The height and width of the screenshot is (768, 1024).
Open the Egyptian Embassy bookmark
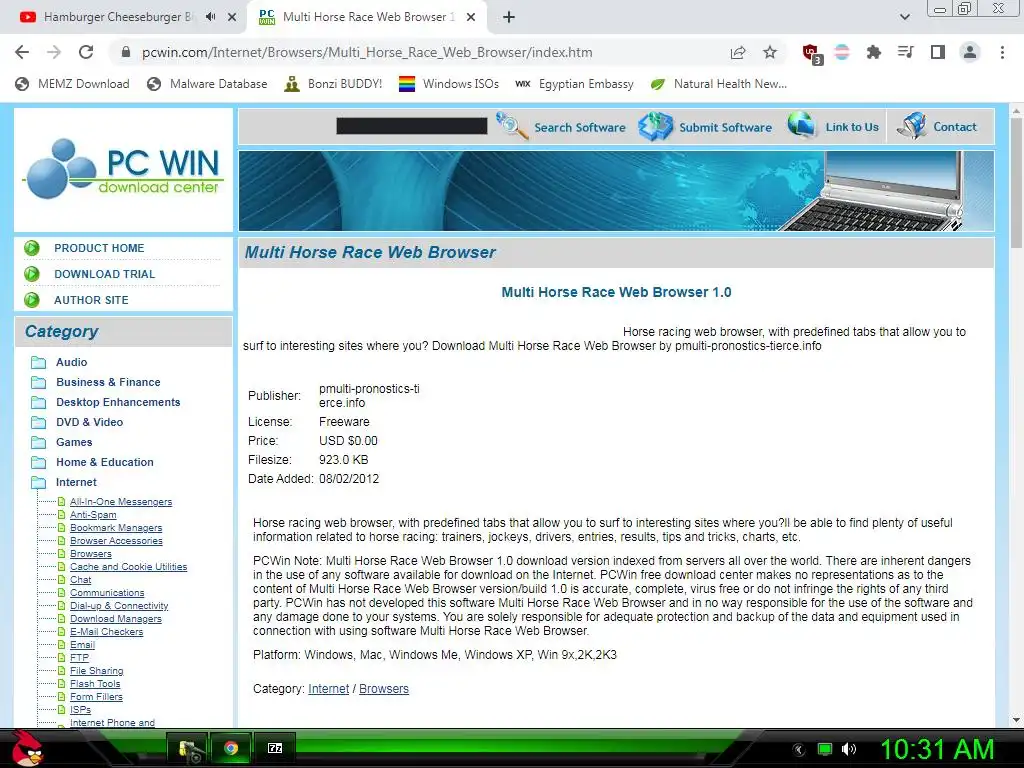tap(574, 84)
